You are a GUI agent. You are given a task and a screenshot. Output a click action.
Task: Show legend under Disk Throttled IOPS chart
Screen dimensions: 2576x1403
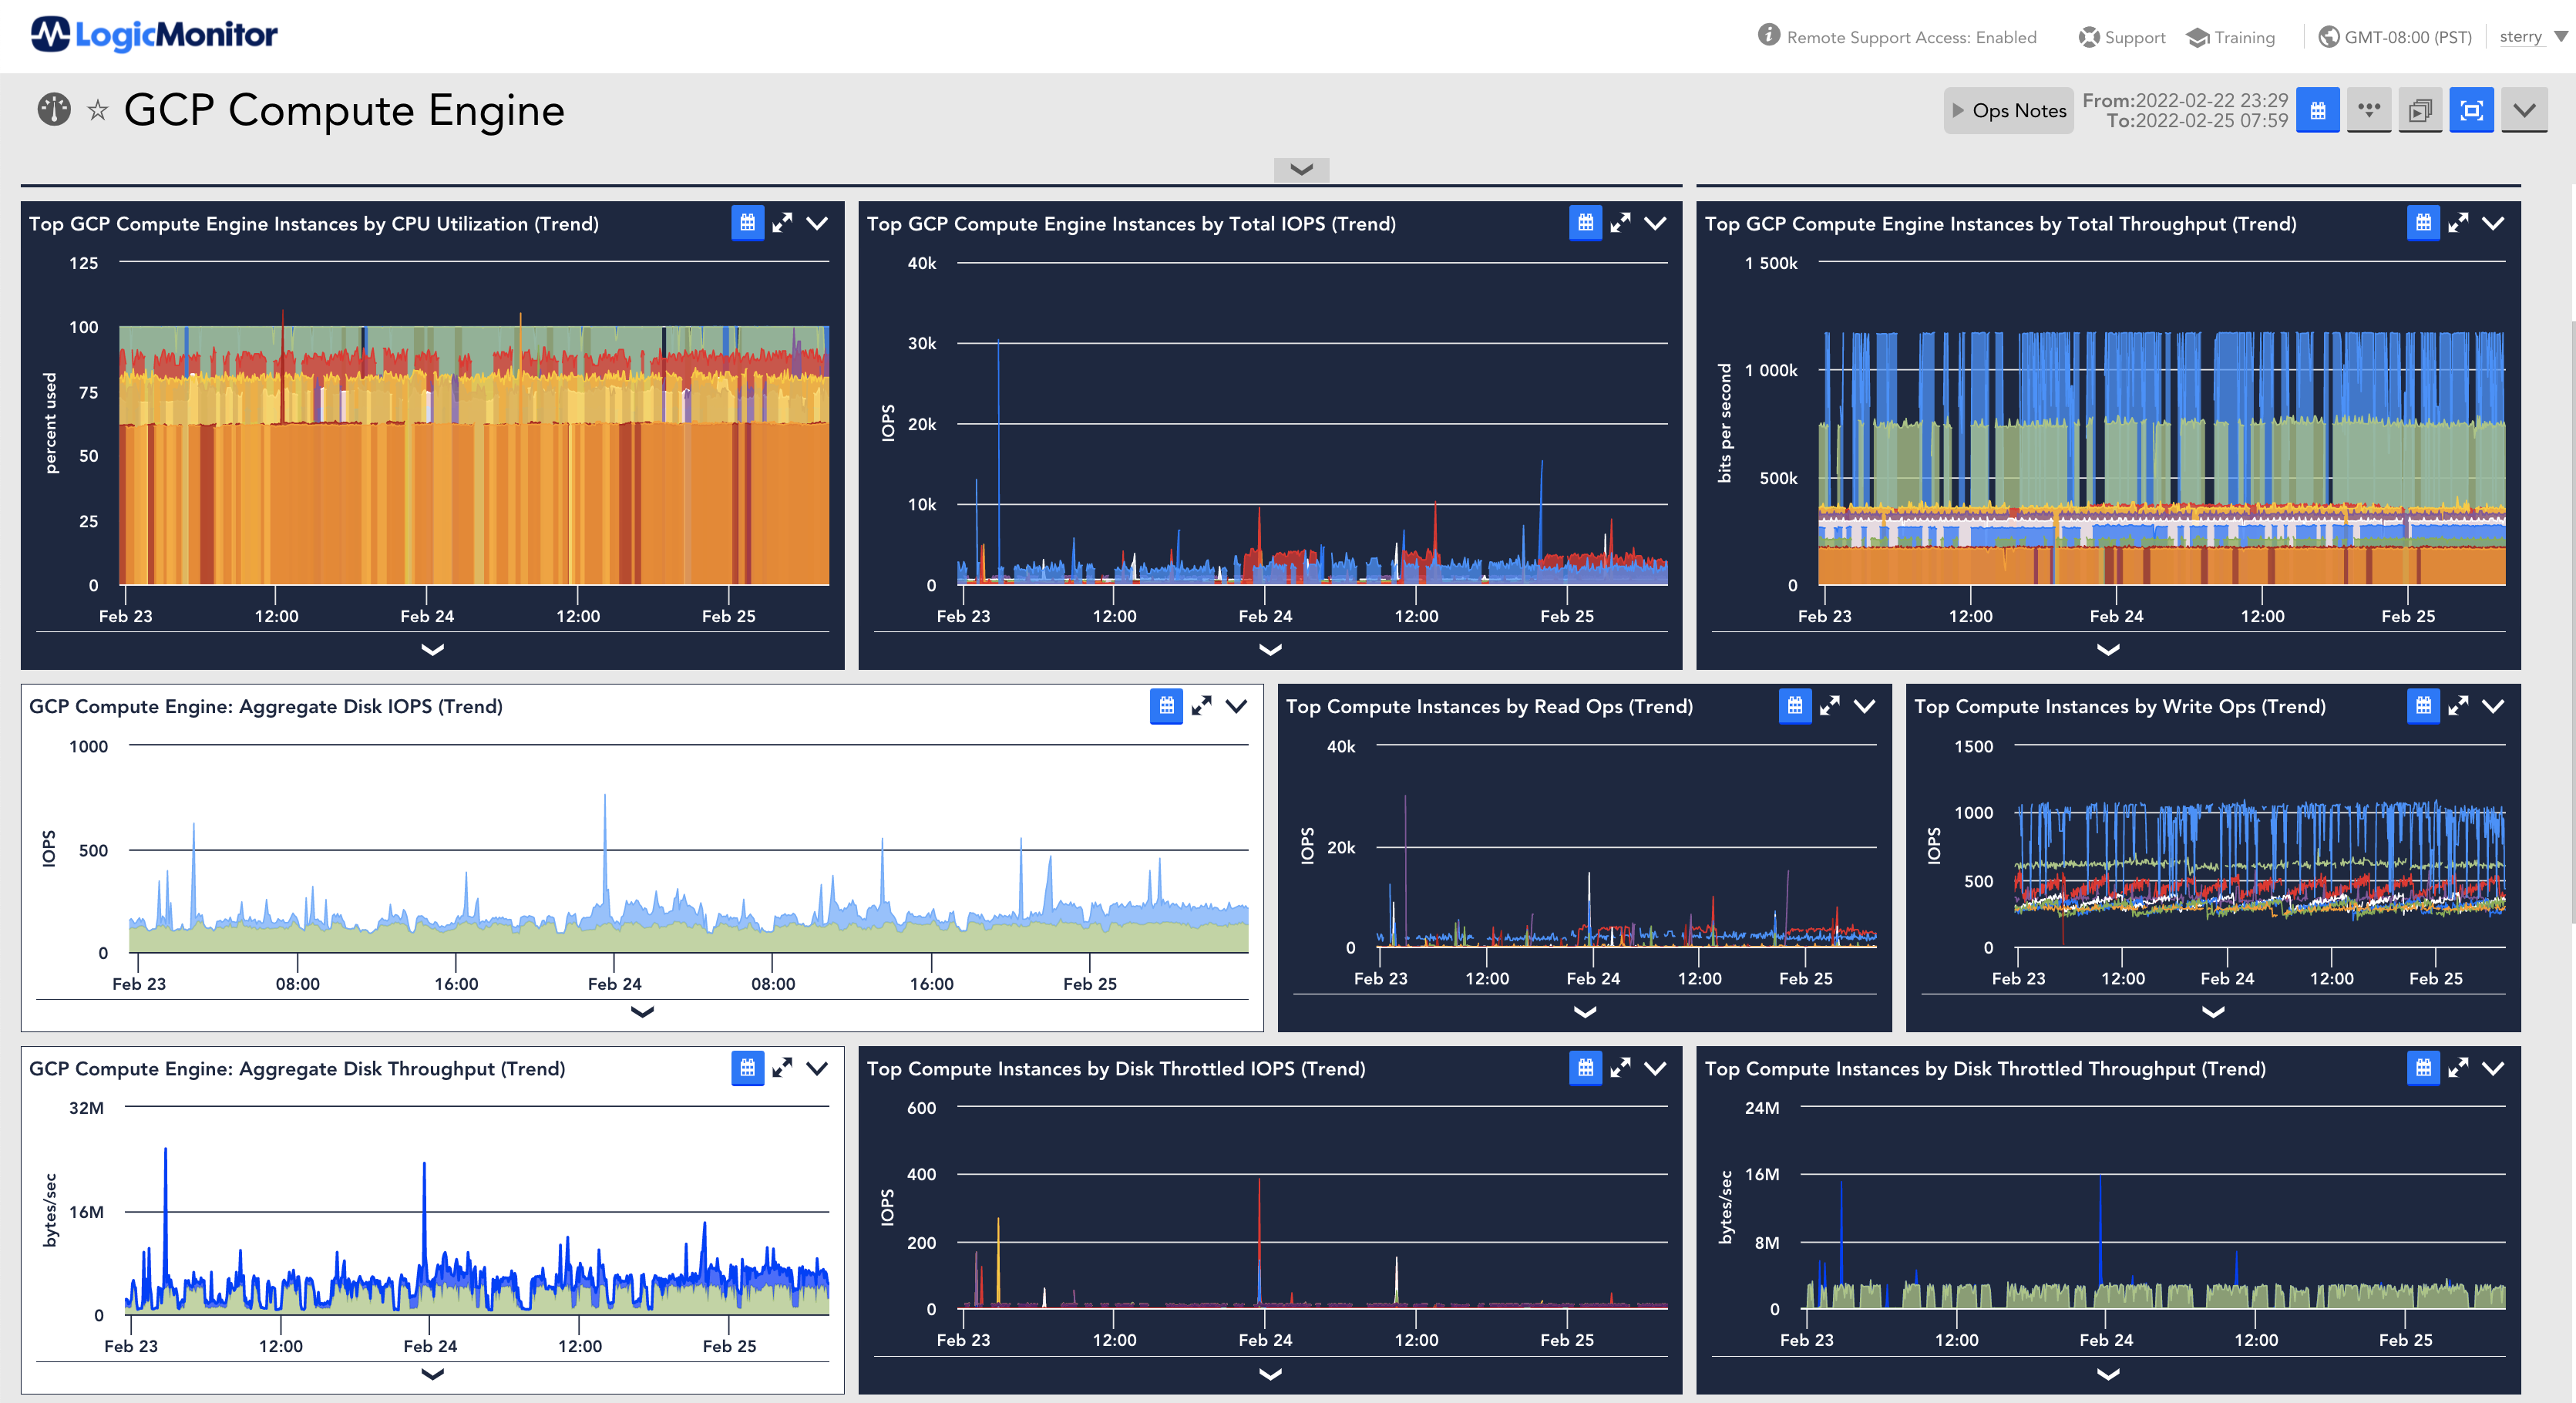coord(1270,1374)
